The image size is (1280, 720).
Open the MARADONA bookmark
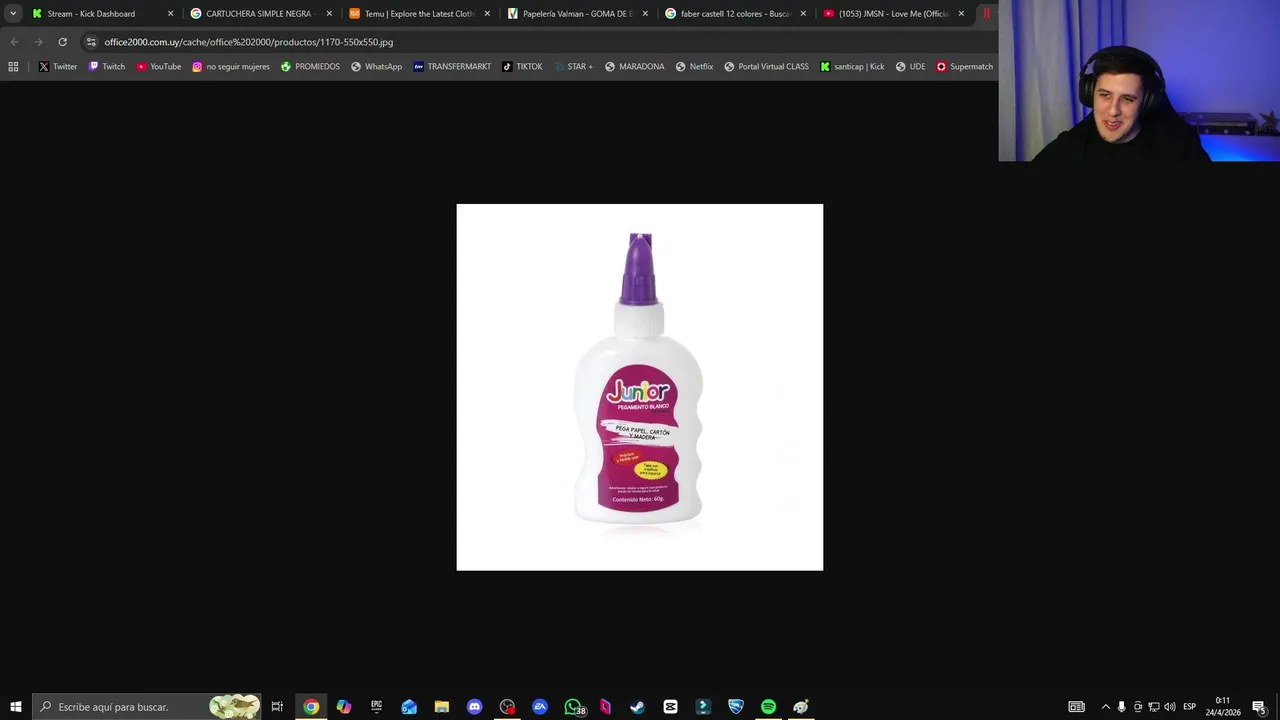634,67
